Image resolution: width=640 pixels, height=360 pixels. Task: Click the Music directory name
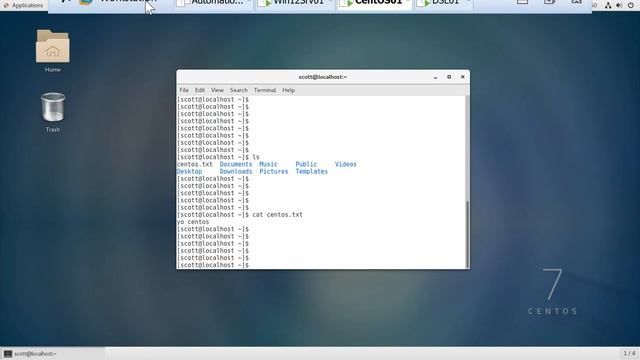tap(268, 164)
